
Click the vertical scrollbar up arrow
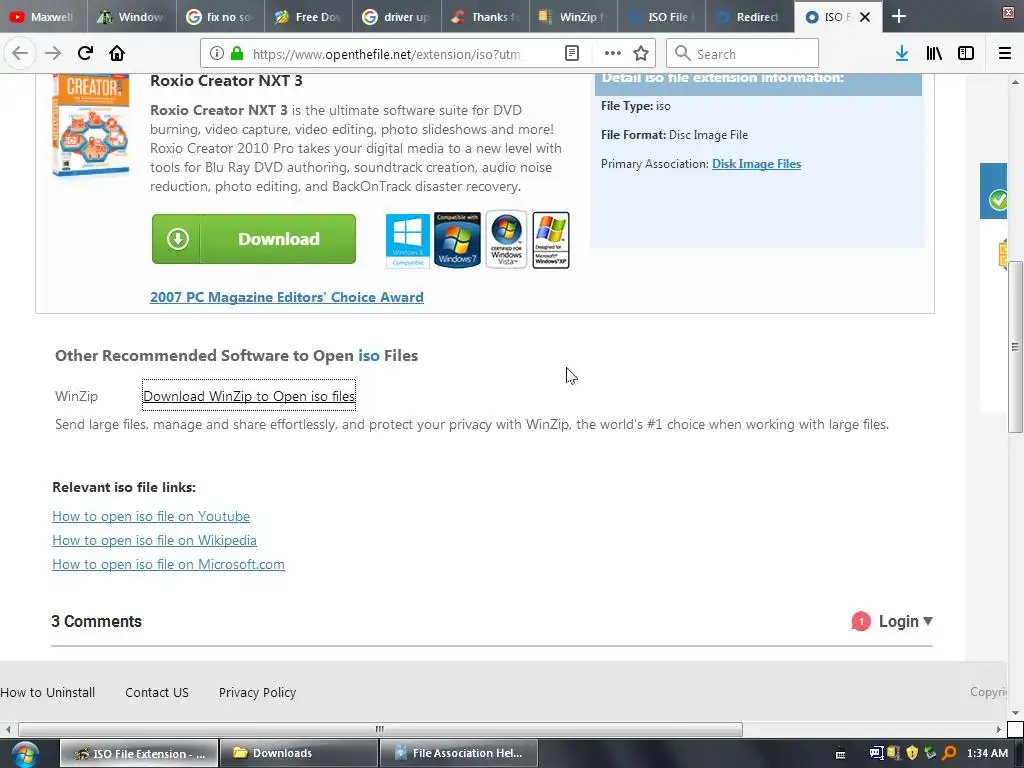[1015, 82]
